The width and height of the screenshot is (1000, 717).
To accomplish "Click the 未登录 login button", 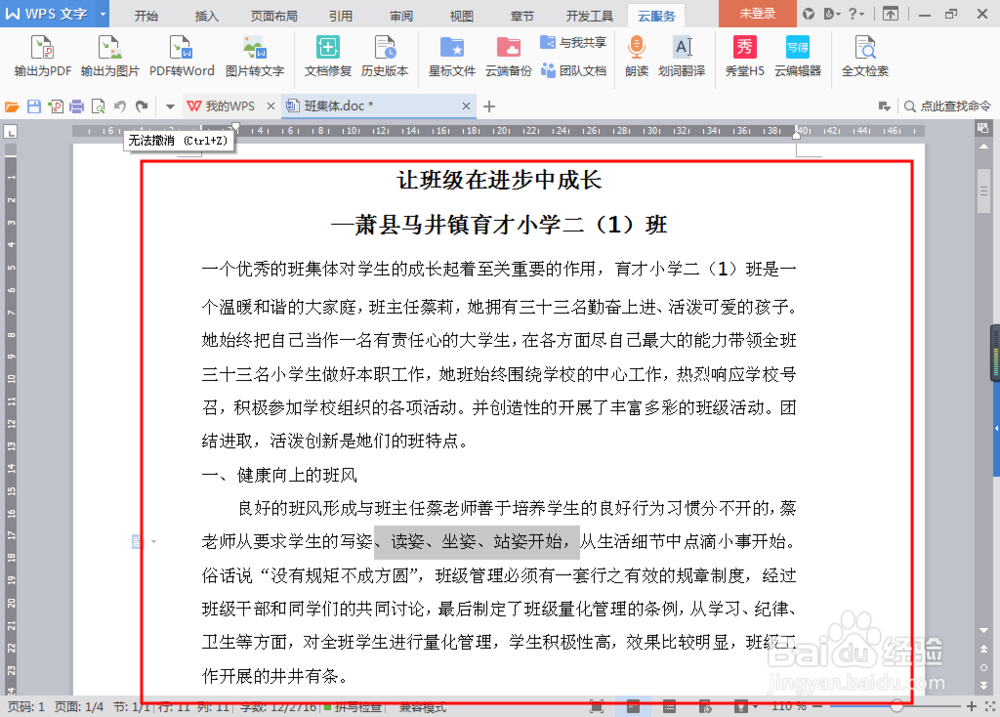I will point(758,13).
